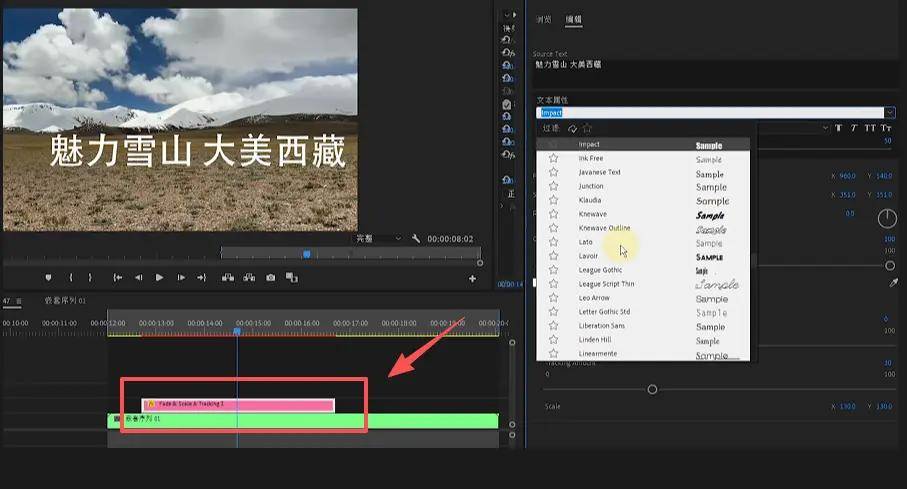Favorite Javanese Text with star
The height and width of the screenshot is (489, 907).
coord(554,172)
